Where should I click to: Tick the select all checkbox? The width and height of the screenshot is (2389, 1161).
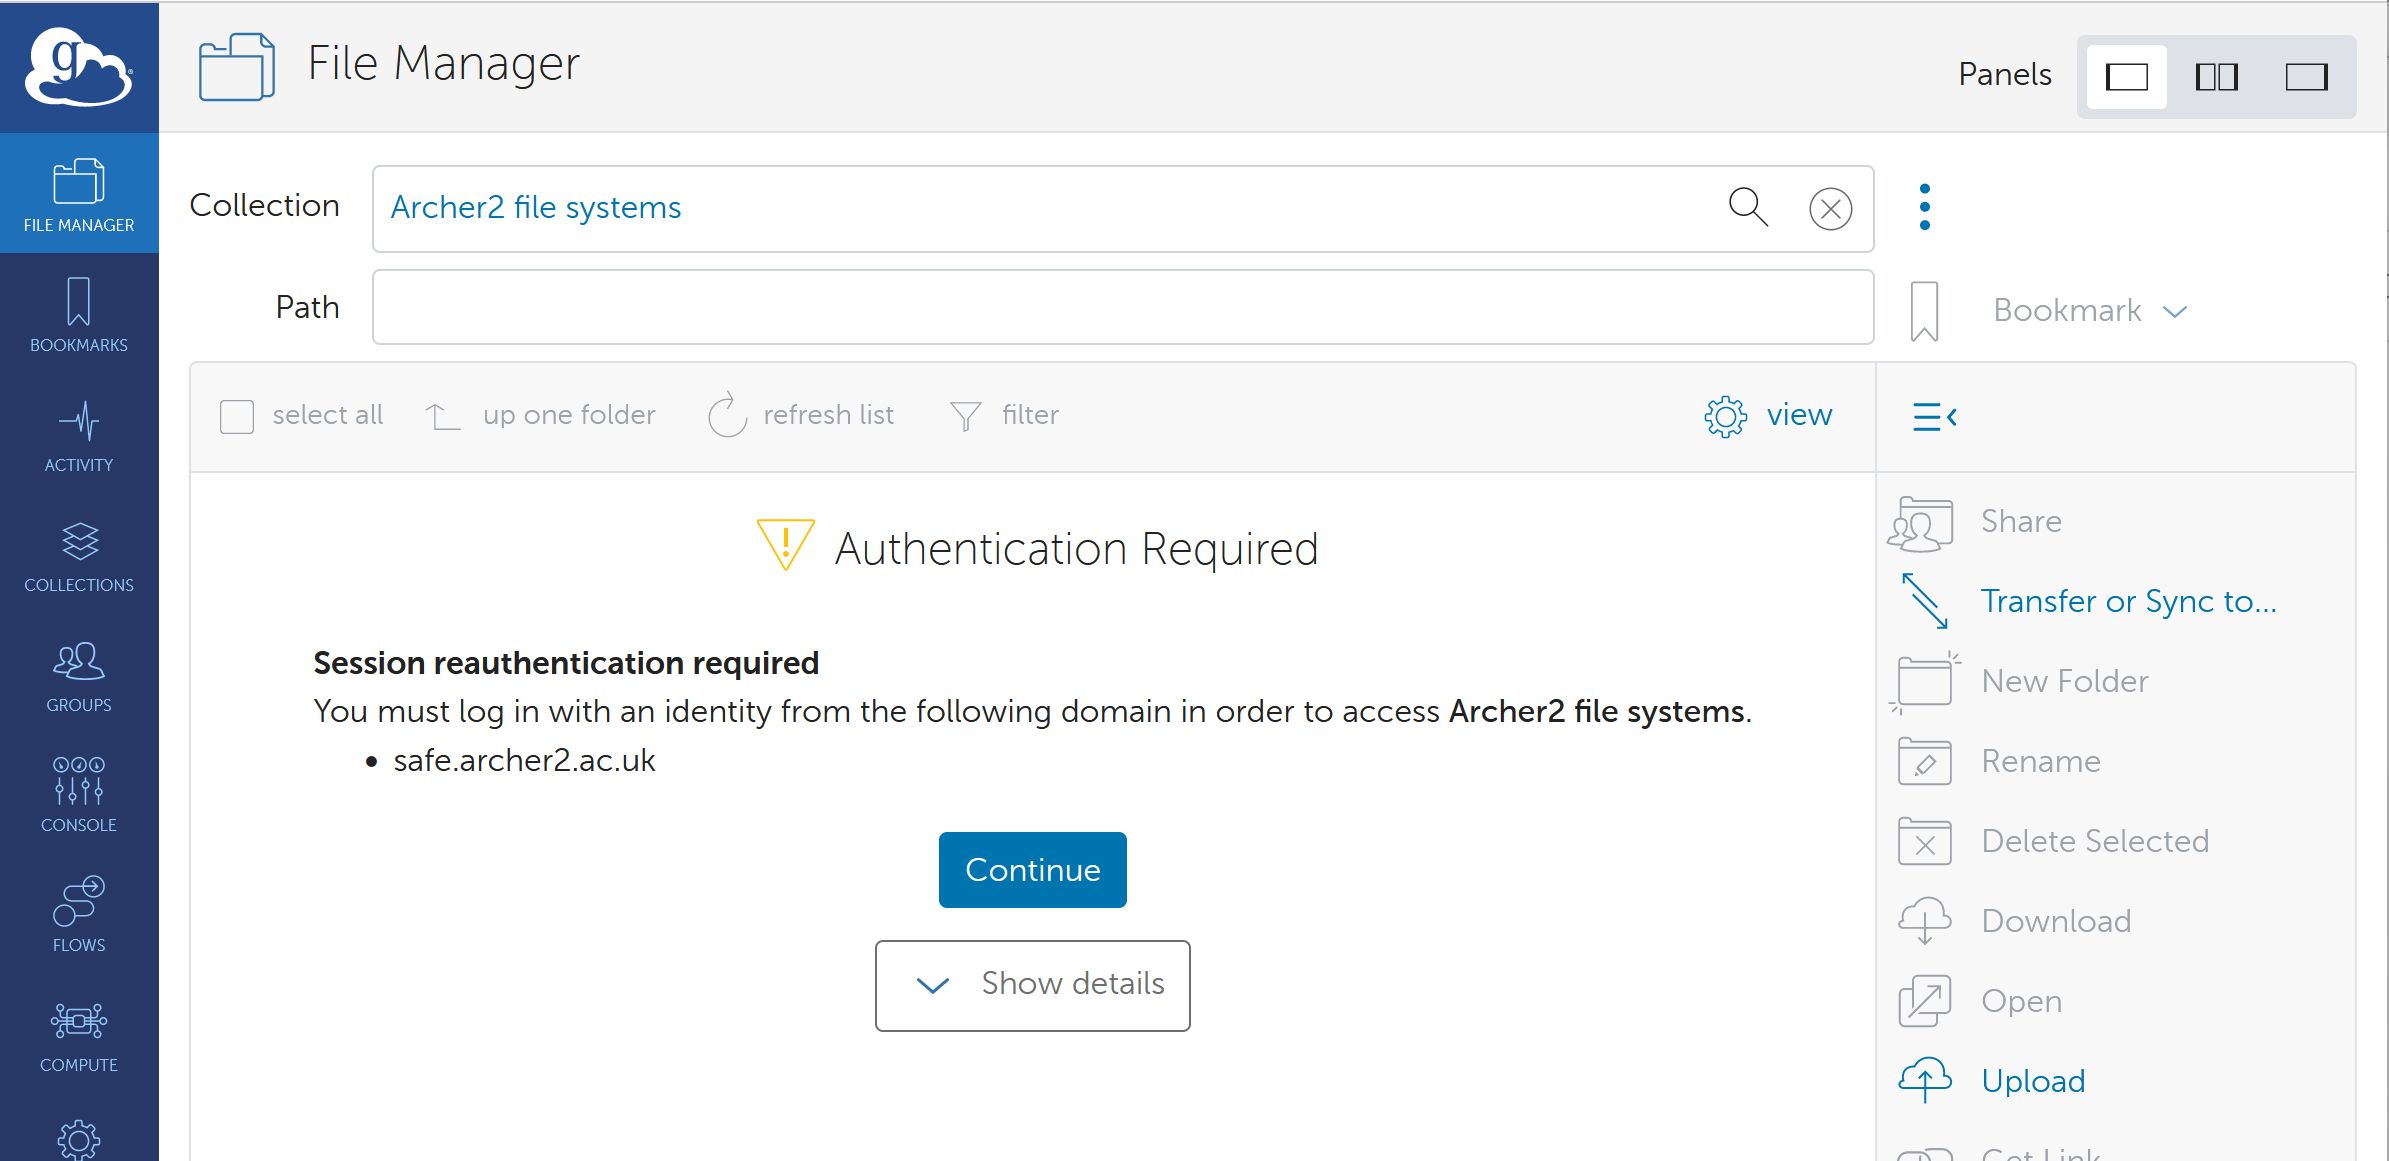237,416
